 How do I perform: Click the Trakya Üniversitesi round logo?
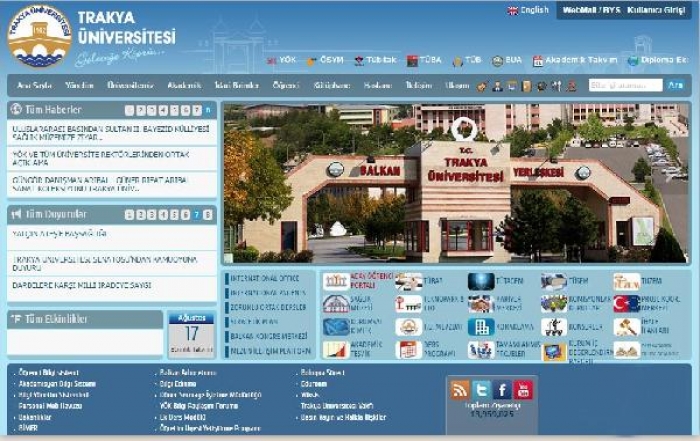(39, 37)
